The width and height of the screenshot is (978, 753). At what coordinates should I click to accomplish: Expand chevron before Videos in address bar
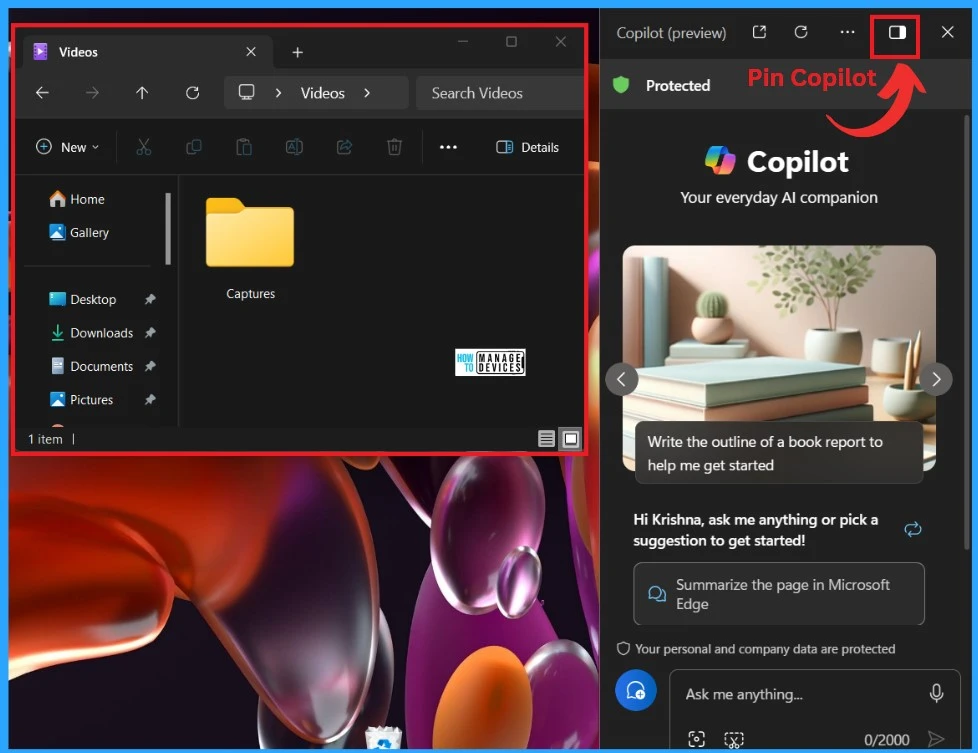click(278, 93)
